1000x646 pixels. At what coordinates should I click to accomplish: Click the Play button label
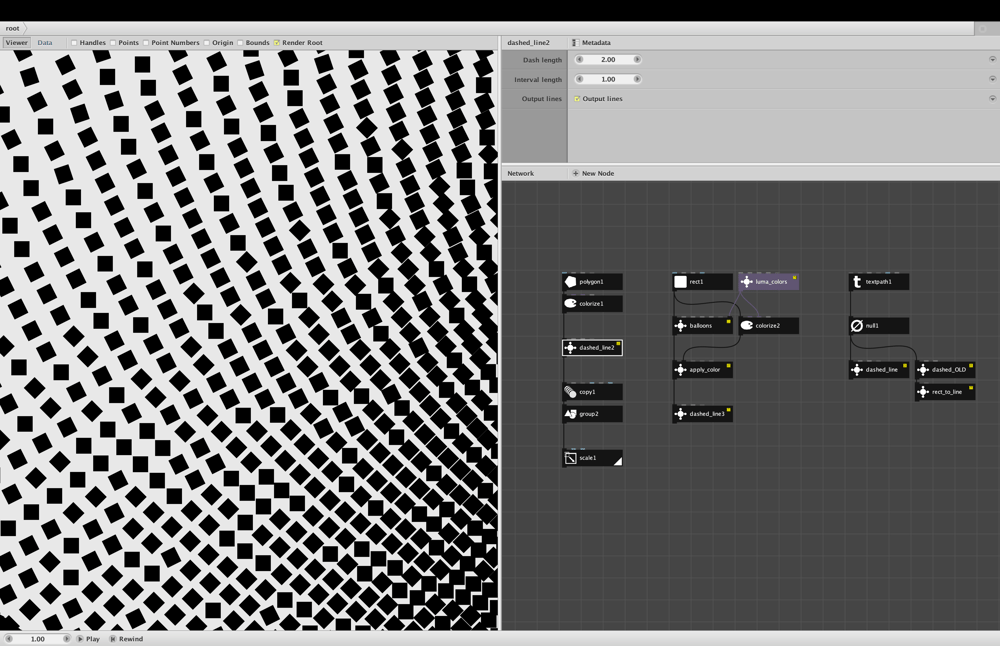[x=92, y=639]
